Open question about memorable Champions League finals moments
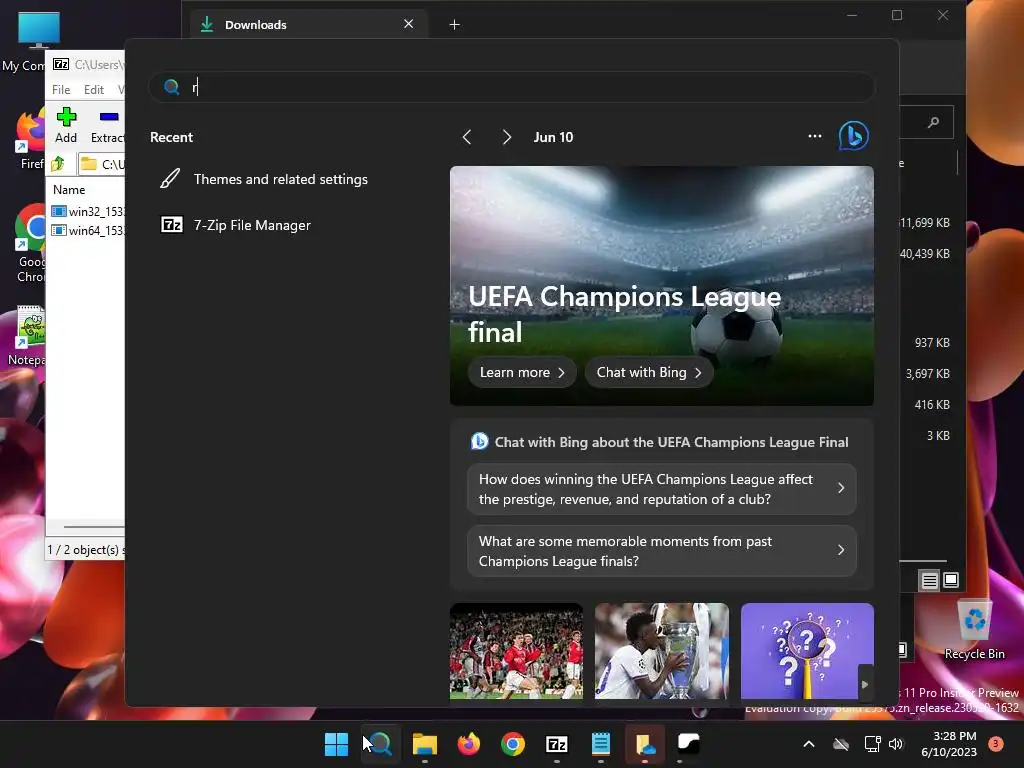This screenshot has width=1024, height=768. (662, 551)
